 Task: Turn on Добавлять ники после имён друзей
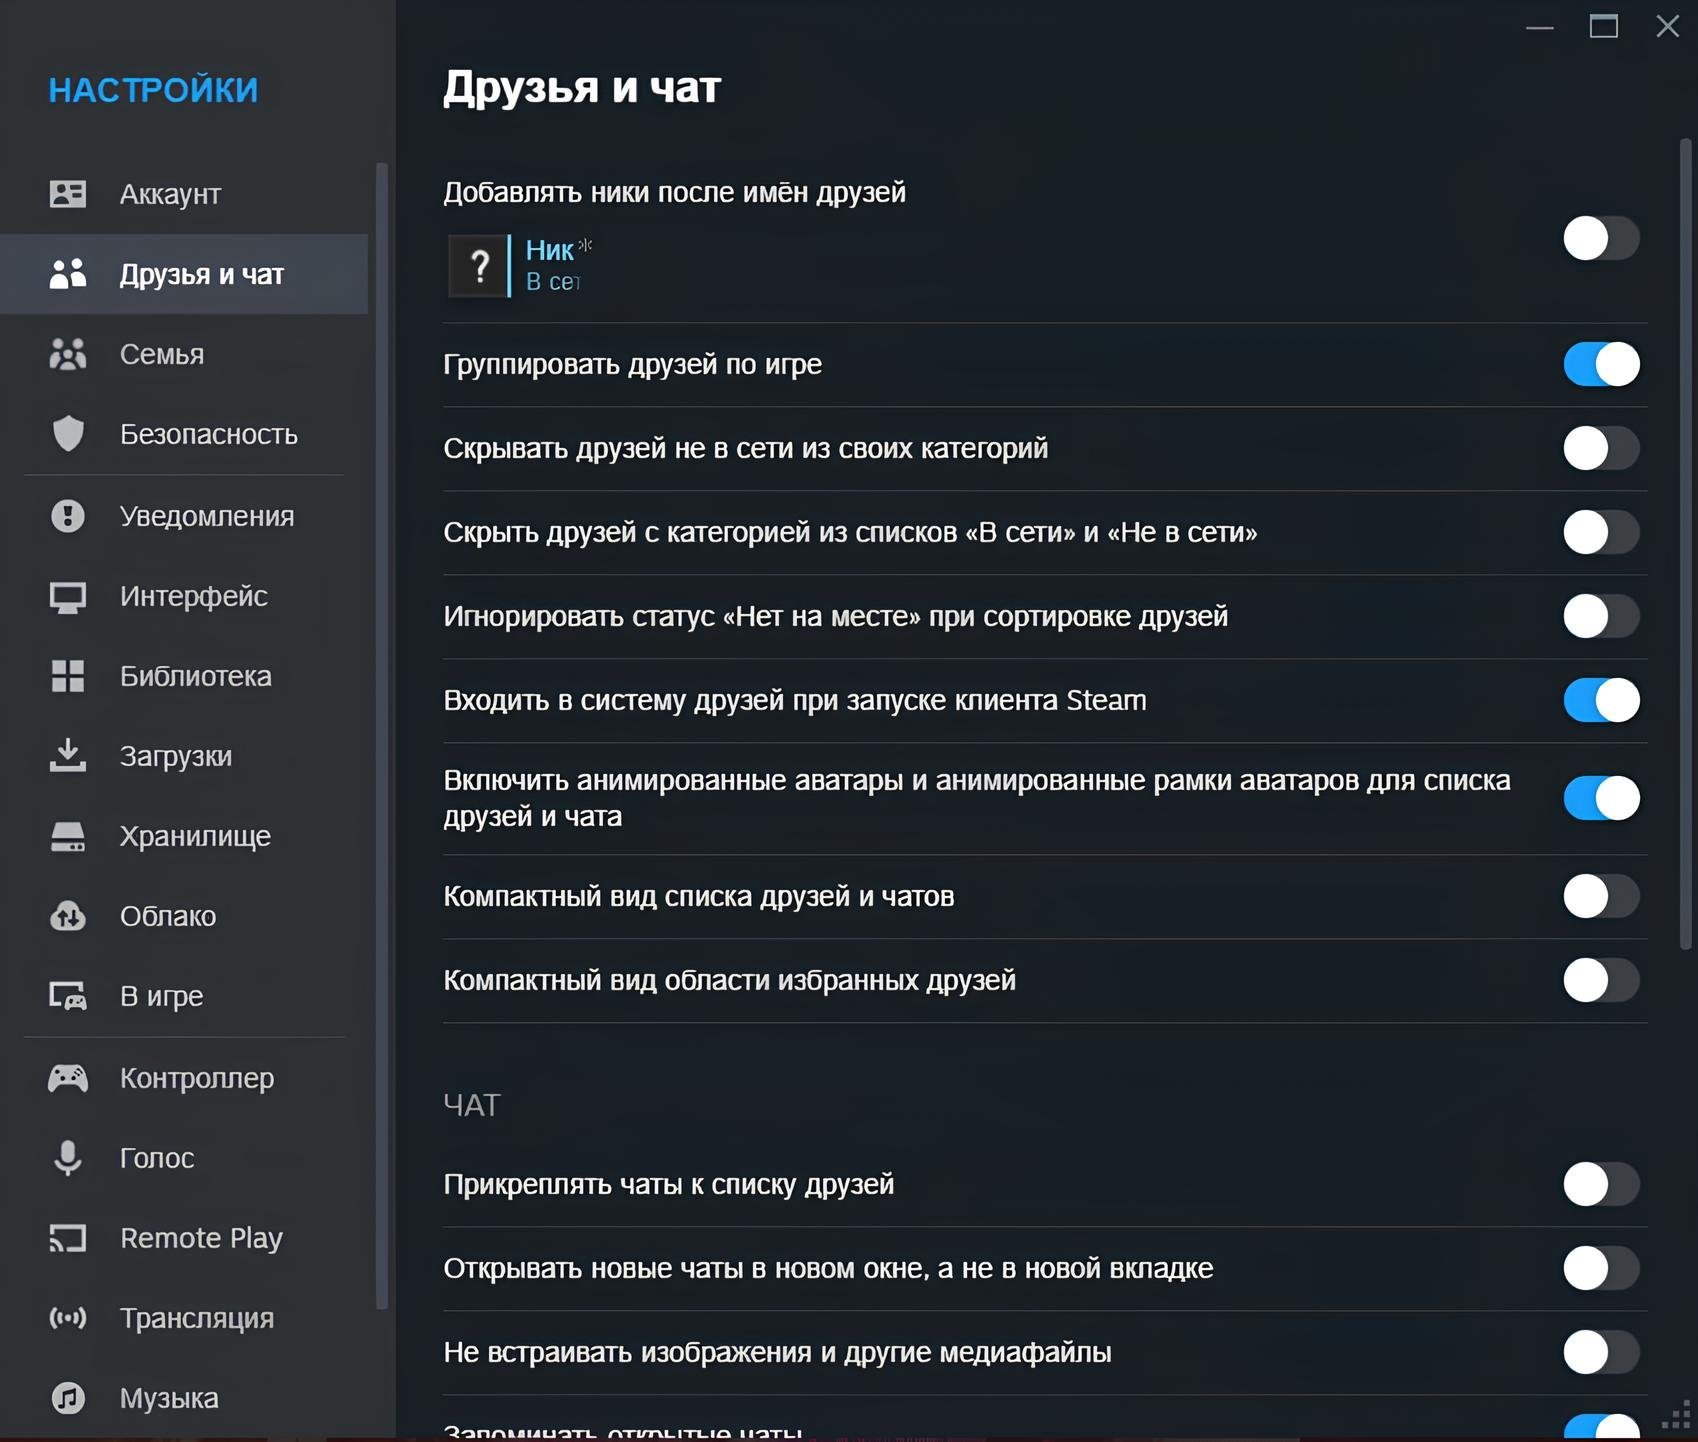point(1601,239)
